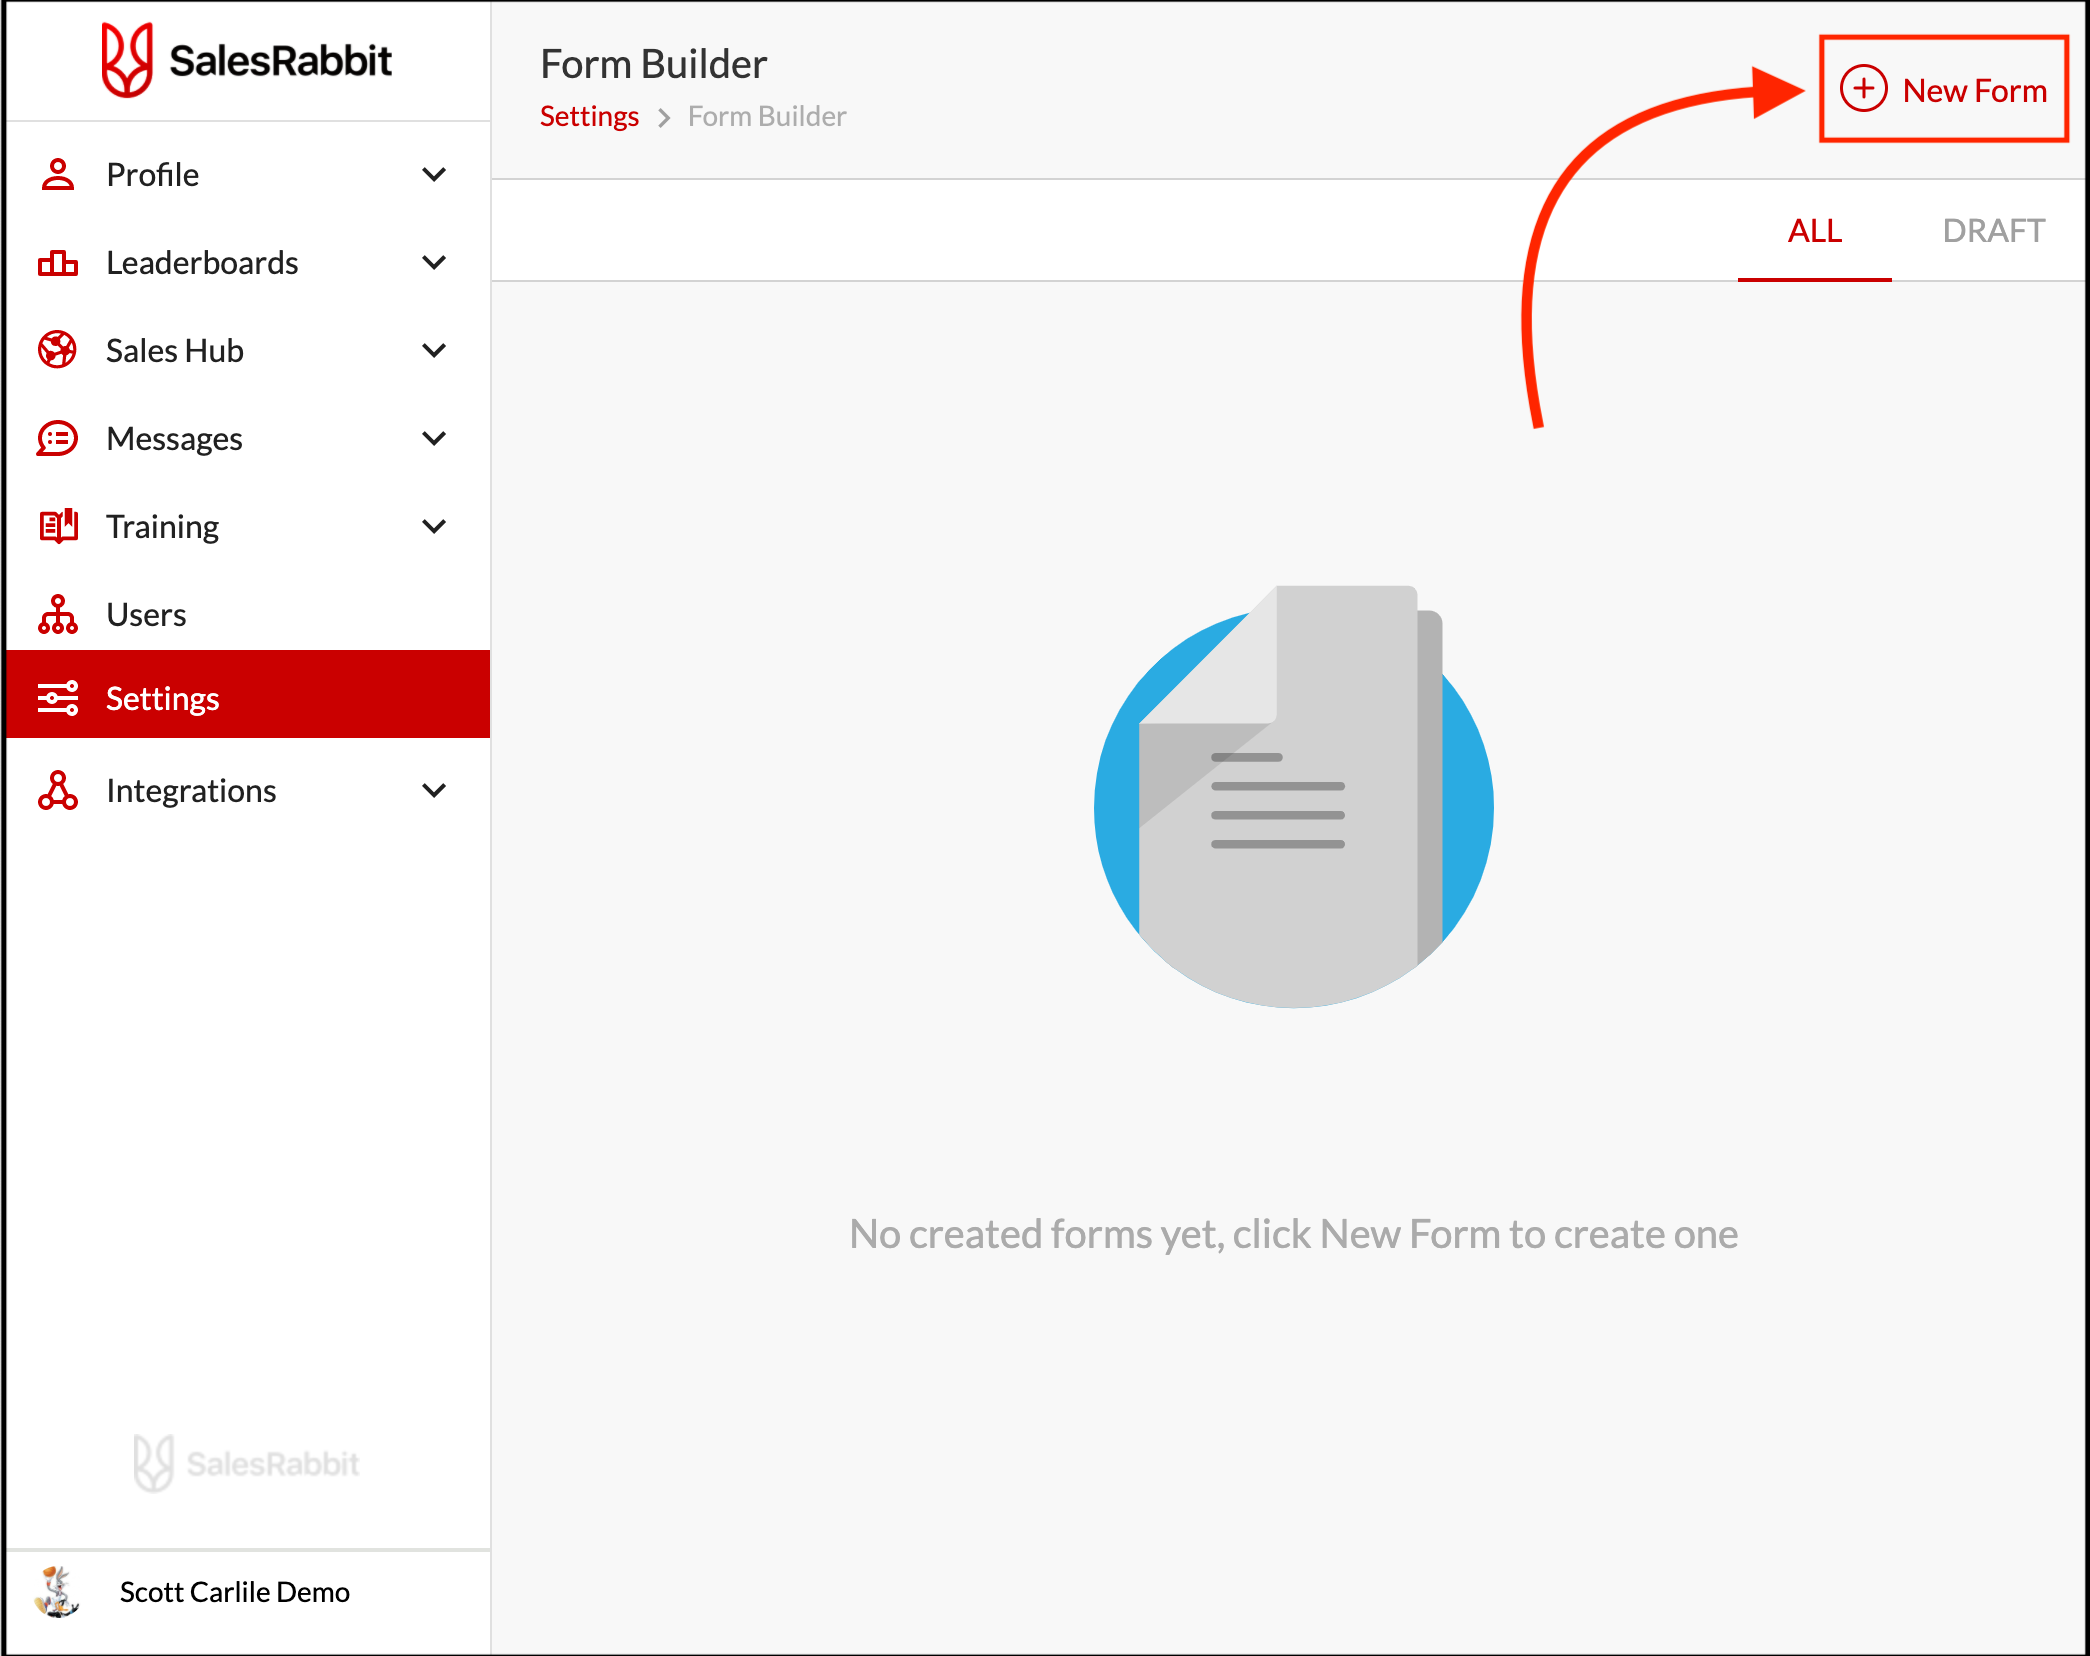
Task: Click the Integrations nodes icon
Action: pos(58,790)
